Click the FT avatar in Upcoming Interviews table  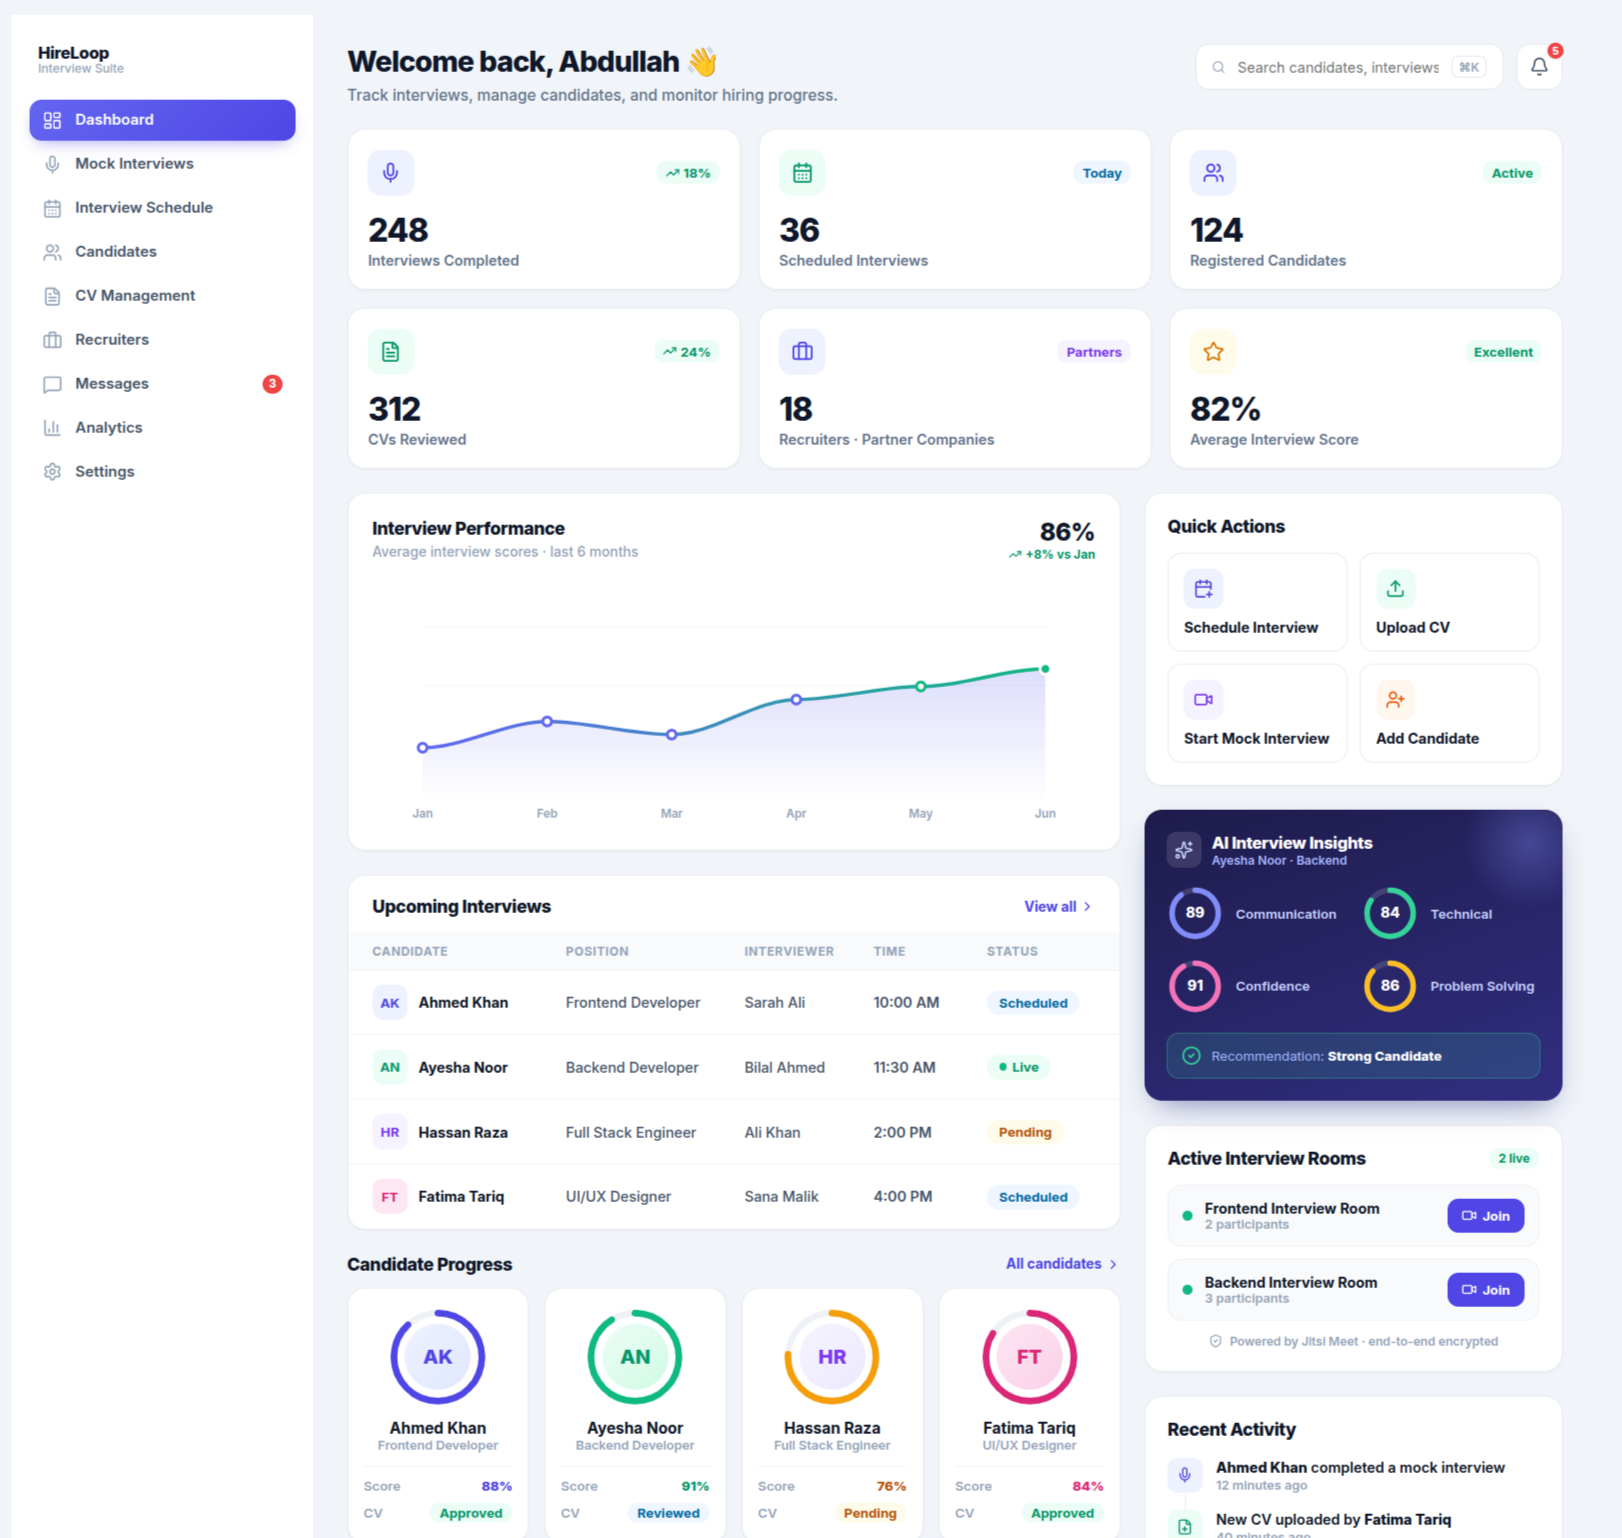pos(390,1197)
